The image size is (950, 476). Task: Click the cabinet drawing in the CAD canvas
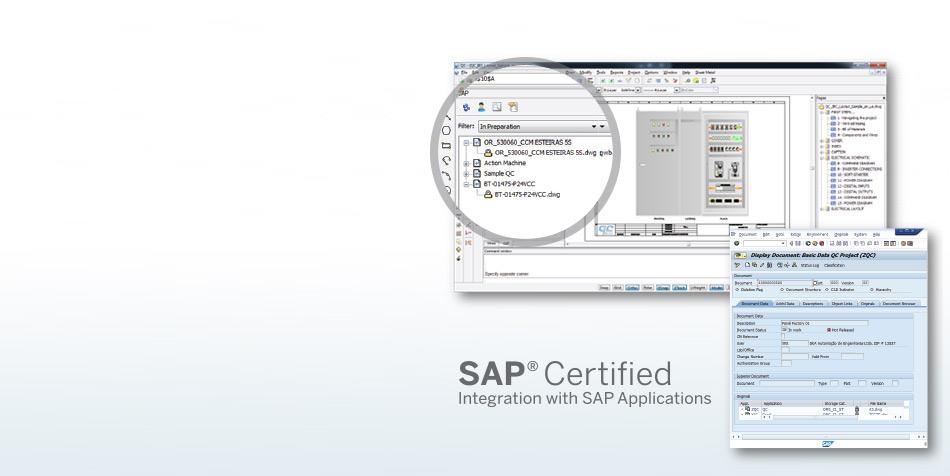tap(691, 162)
